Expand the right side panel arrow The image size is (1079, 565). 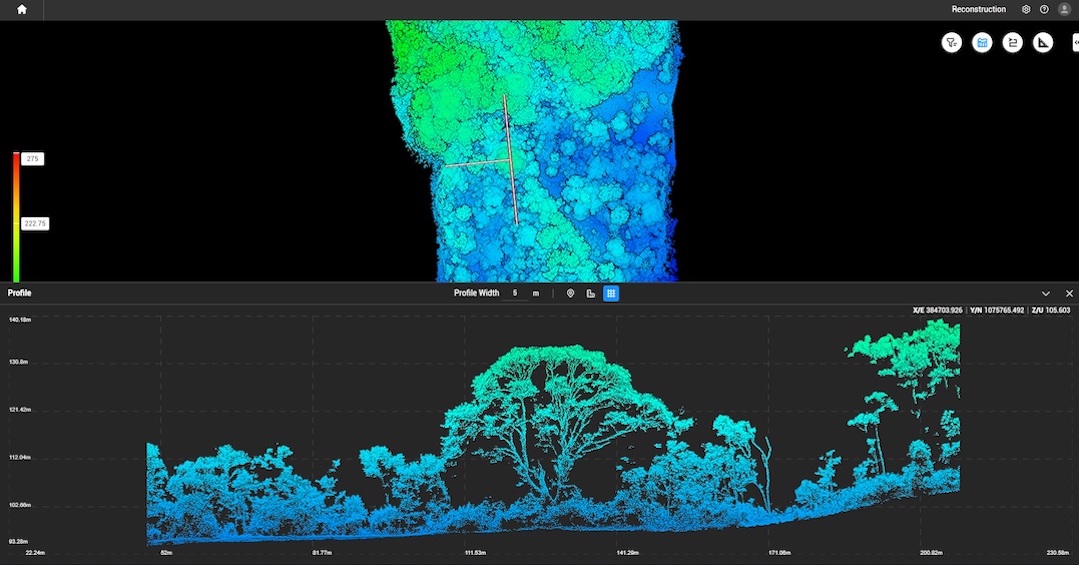(x=1074, y=42)
